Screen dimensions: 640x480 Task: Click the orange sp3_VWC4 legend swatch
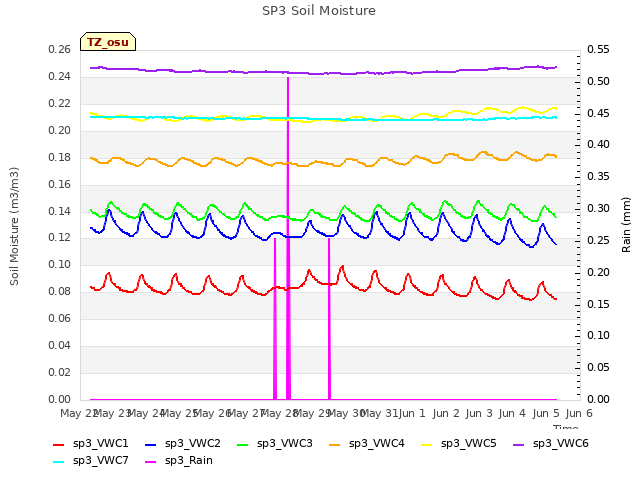click(335, 444)
